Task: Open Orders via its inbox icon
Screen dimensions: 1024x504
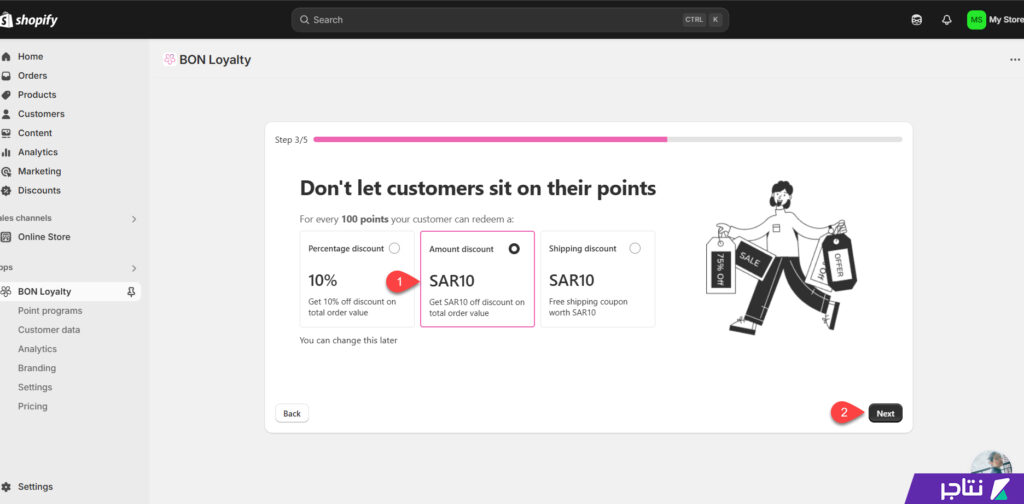Action: pyautogui.click(x=7, y=76)
